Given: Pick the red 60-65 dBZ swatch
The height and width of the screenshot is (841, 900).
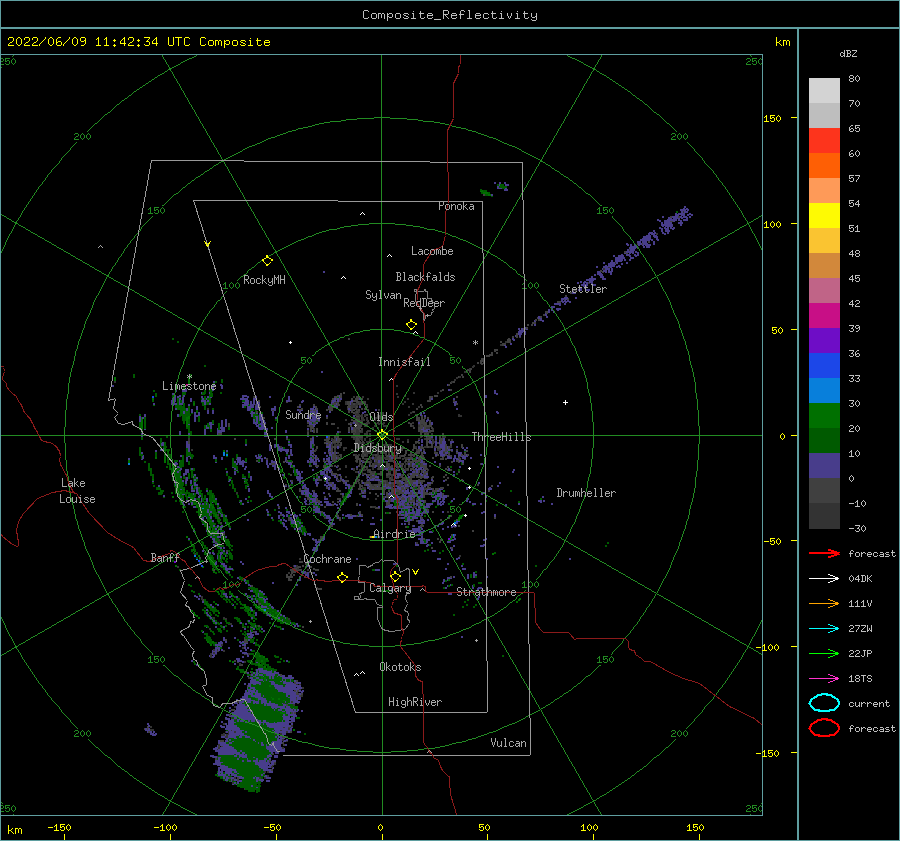Looking at the screenshot, I should [x=824, y=141].
